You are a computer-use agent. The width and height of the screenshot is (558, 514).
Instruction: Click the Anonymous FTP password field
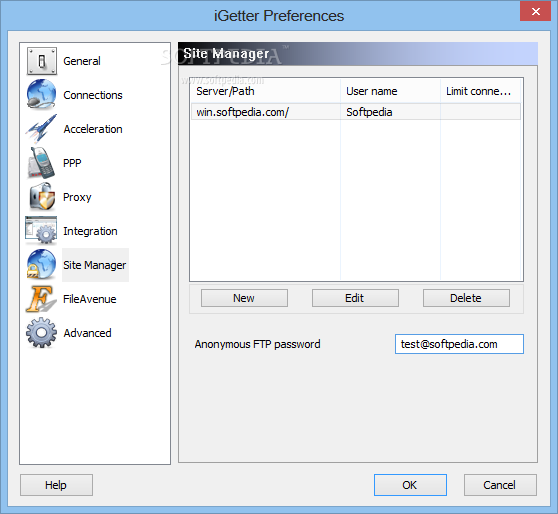tap(459, 344)
